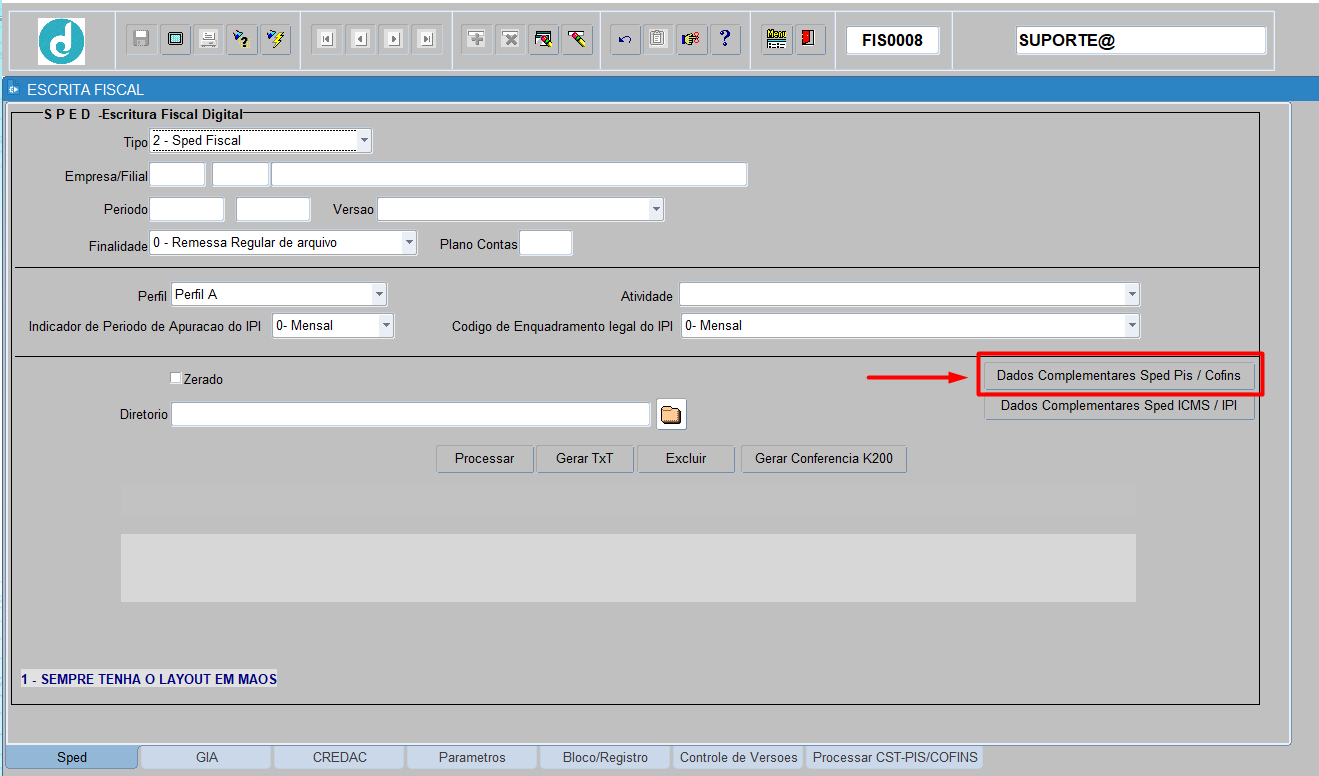The height and width of the screenshot is (776, 1319).
Task: Click the Diretorio path field
Action: [411, 414]
